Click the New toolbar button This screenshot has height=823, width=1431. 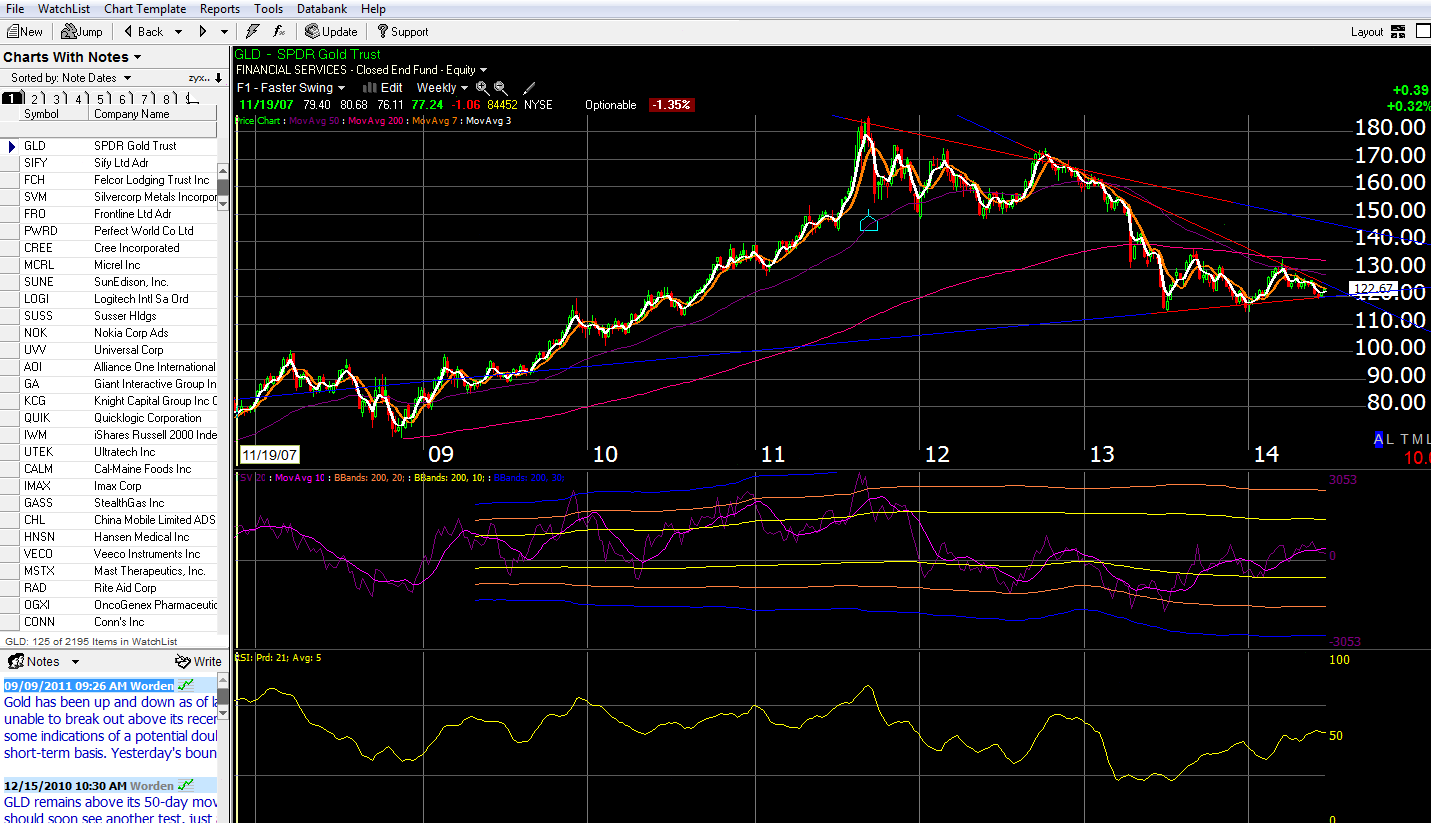(x=25, y=31)
